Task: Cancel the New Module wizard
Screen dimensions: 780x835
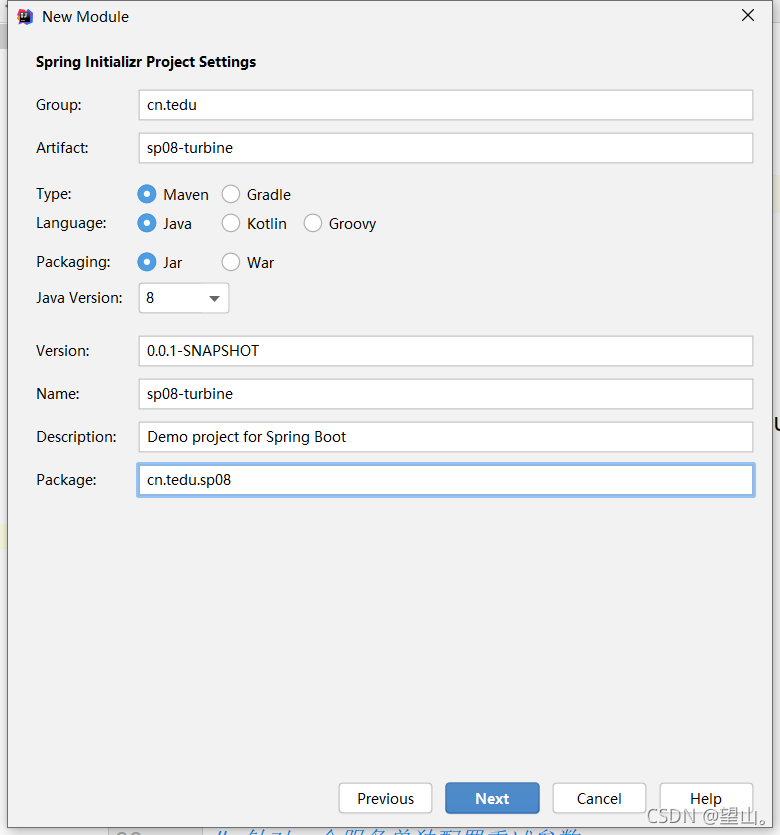Action: tap(599, 798)
